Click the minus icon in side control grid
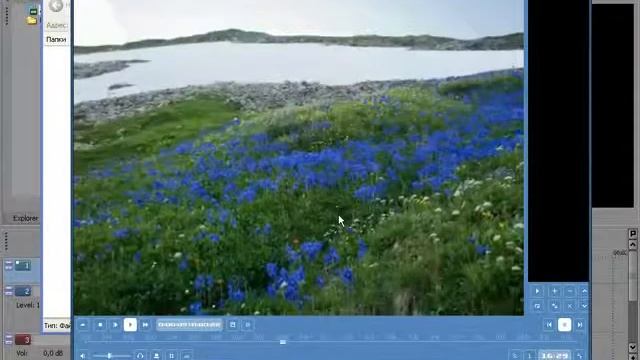 coord(570,291)
